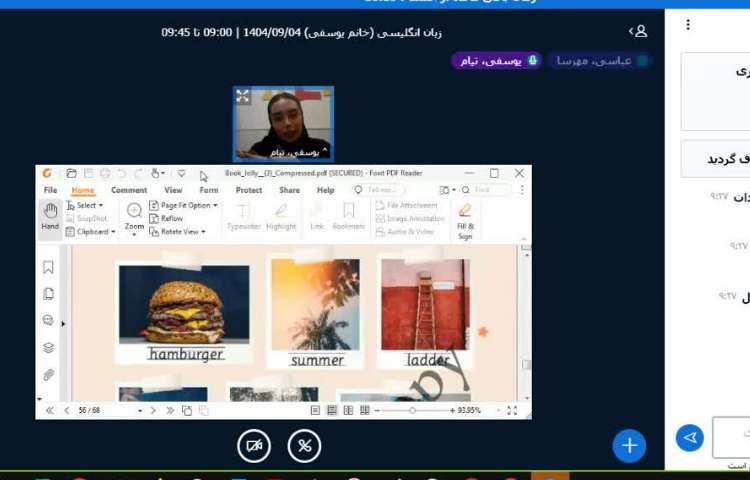Screen dimensions: 750x480
Task: Open the Attachments paperclip panel in sidebar
Action: tap(48, 375)
